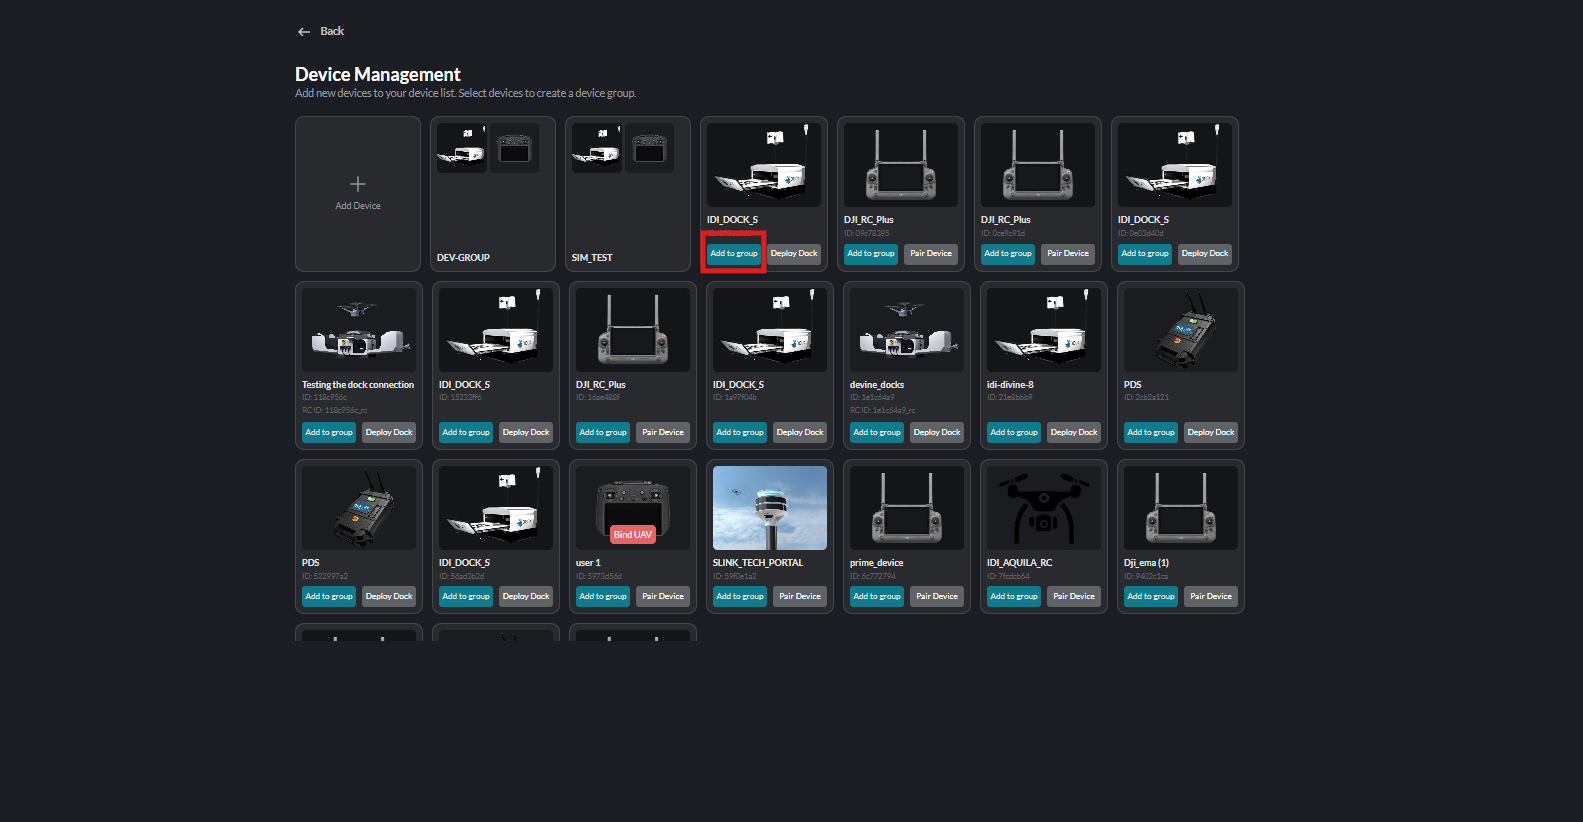Image resolution: width=1583 pixels, height=822 pixels.
Task: Click the 'RC ID: 1e1c64a9_rc' text
Action: [x=882, y=410]
